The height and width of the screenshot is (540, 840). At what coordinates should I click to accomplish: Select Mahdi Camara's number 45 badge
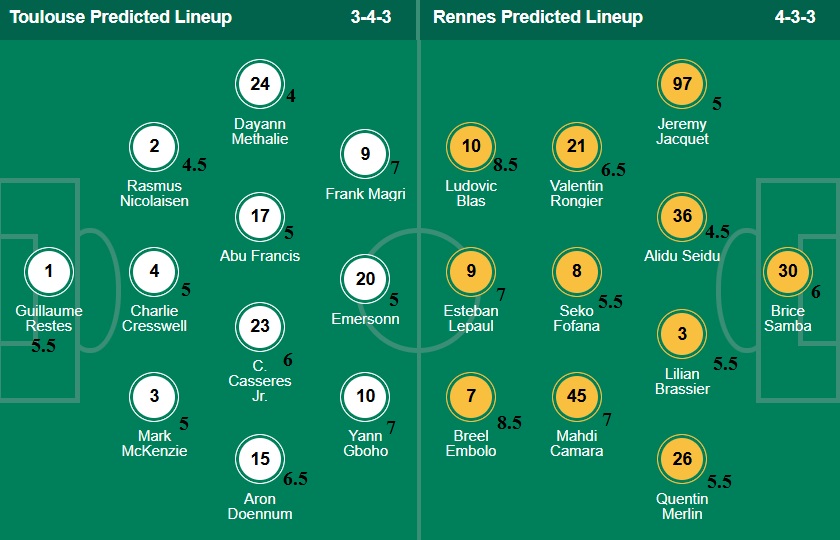click(577, 396)
